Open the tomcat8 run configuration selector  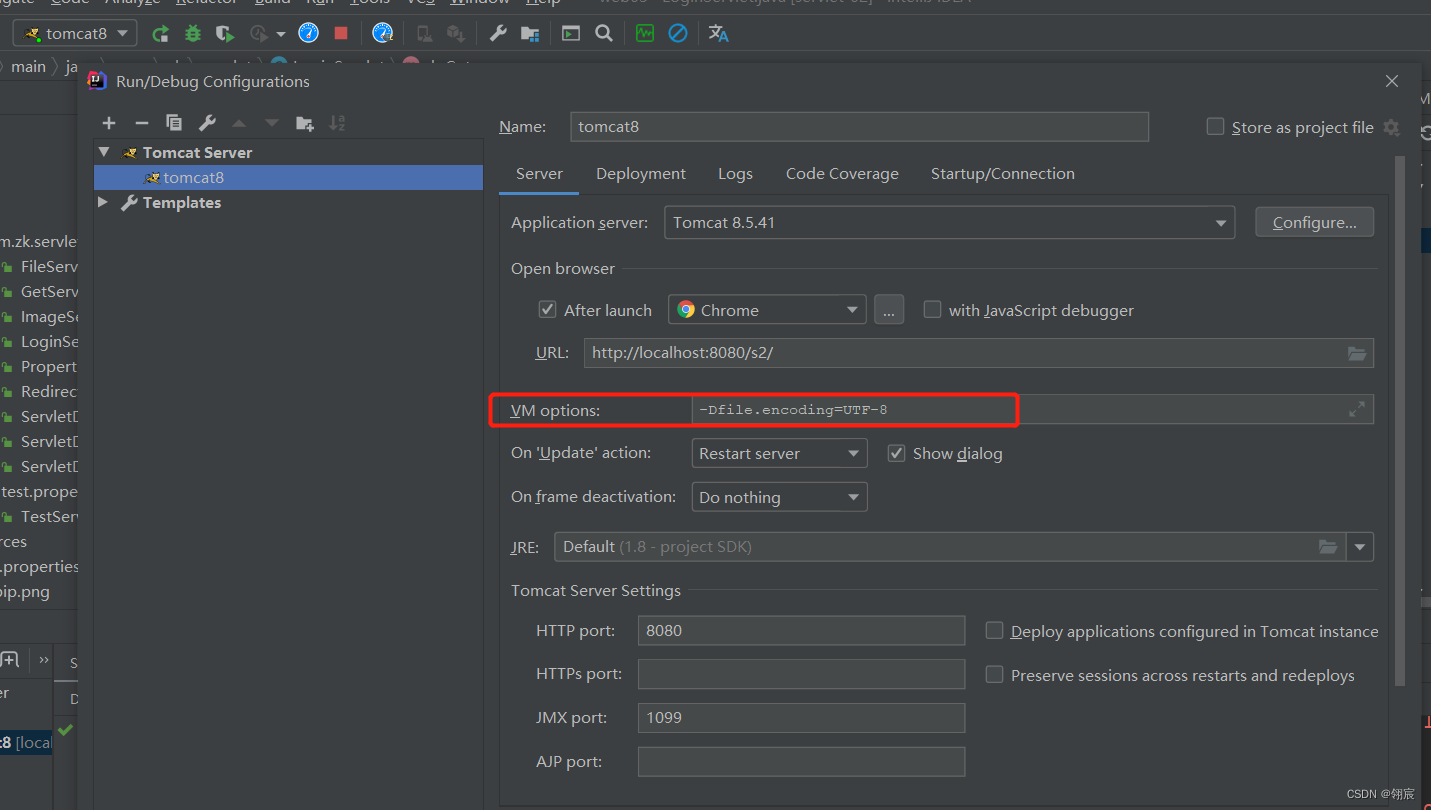[75, 33]
